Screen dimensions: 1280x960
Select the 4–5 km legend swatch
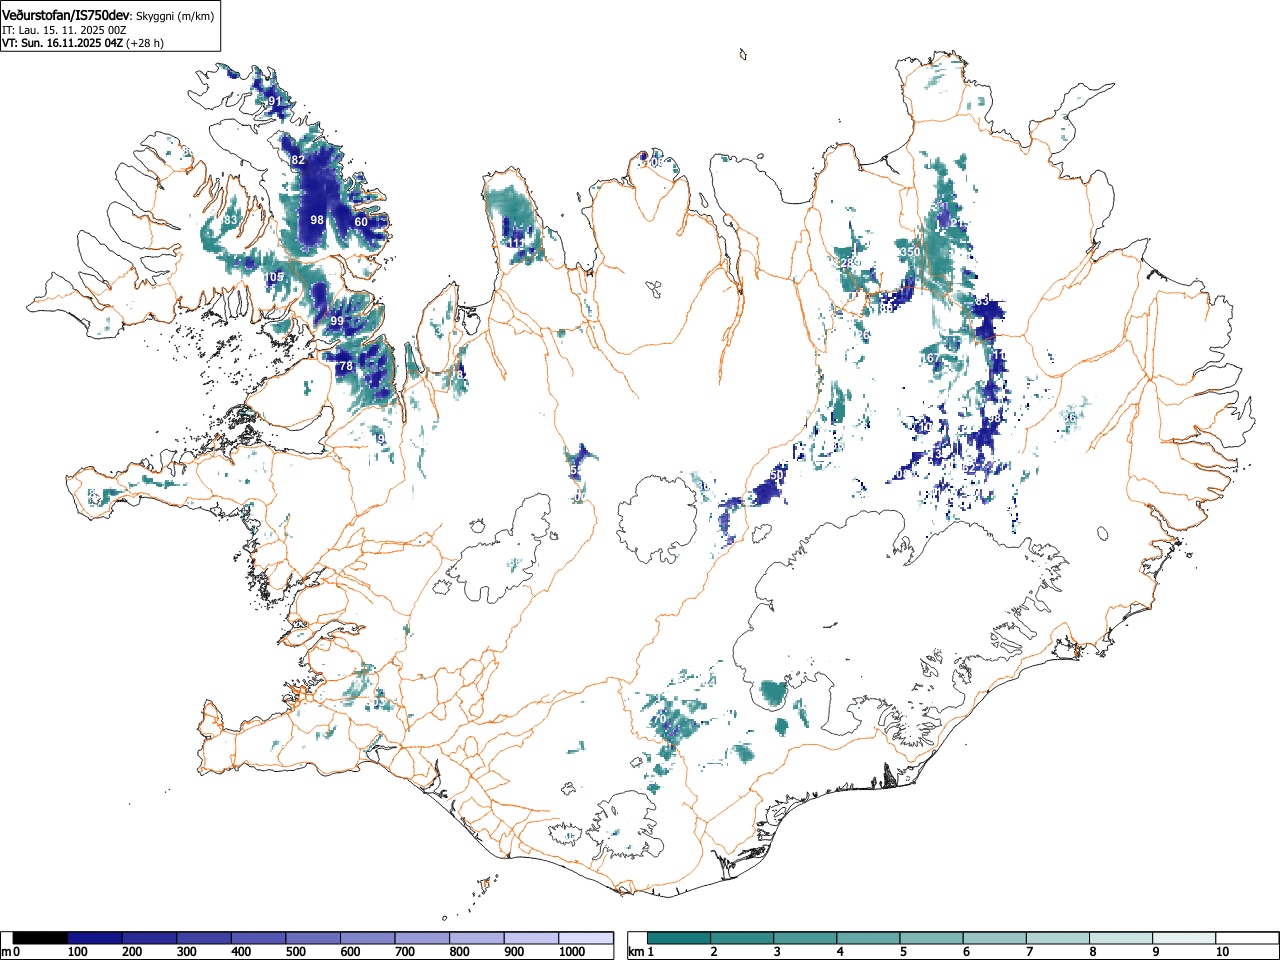pos(868,938)
